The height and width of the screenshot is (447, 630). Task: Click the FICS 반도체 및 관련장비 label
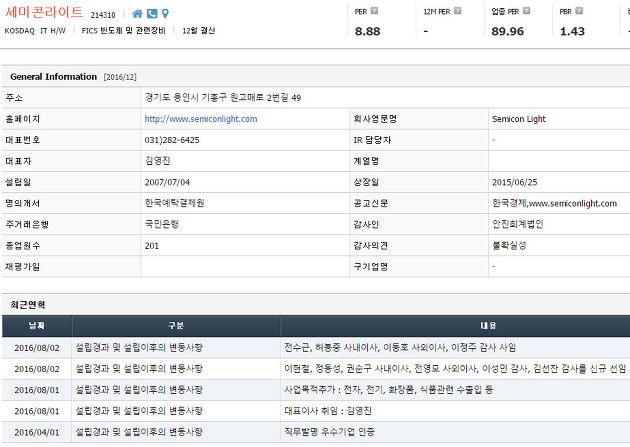(x=123, y=31)
